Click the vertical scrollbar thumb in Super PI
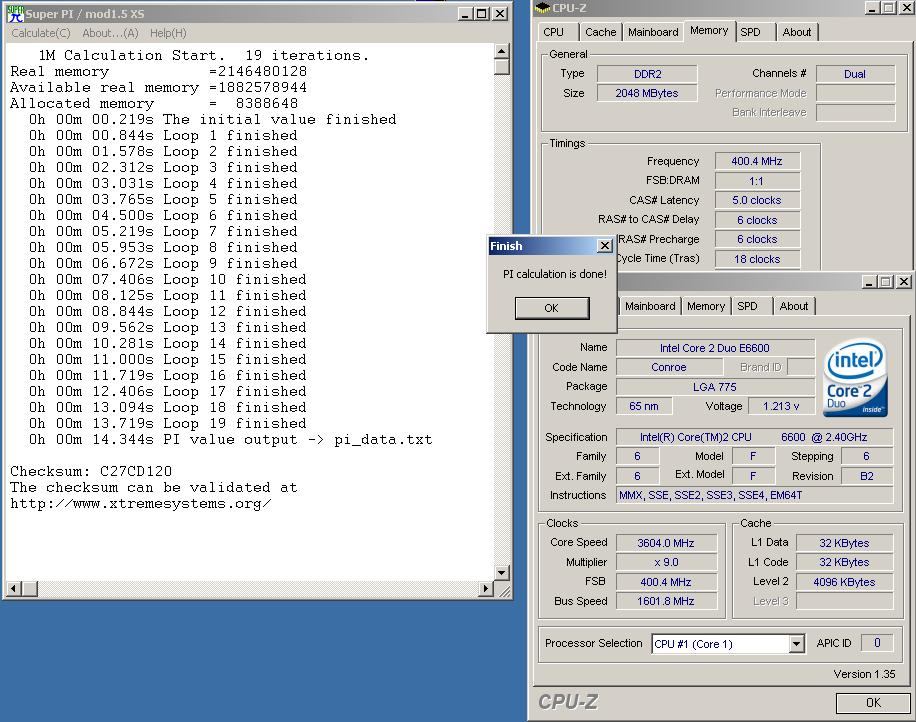Screen dimensions: 916x722 point(501,67)
